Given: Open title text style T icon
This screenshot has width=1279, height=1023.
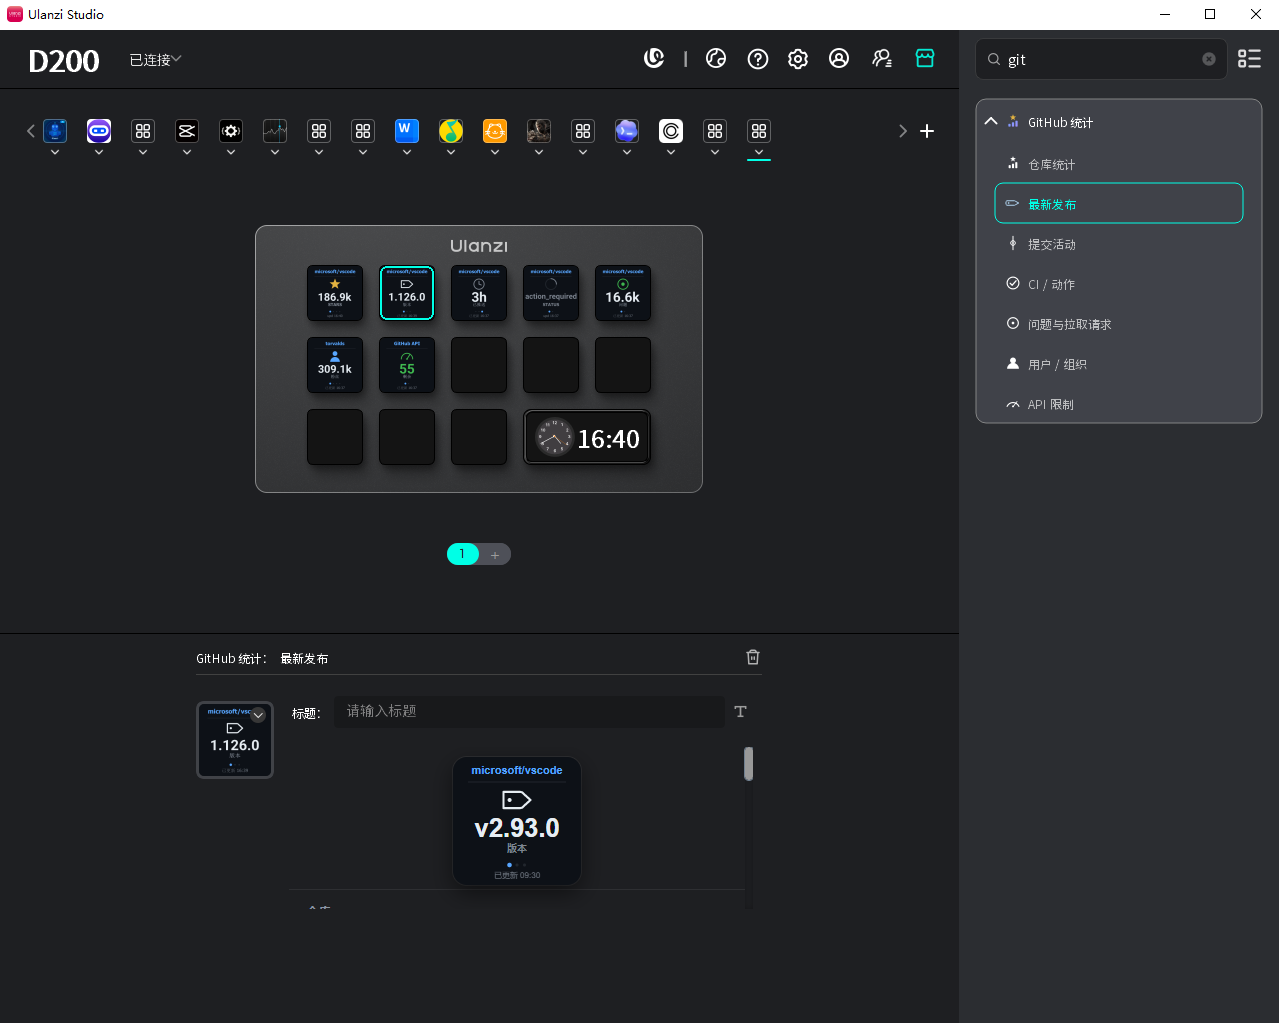Looking at the screenshot, I should click(740, 712).
